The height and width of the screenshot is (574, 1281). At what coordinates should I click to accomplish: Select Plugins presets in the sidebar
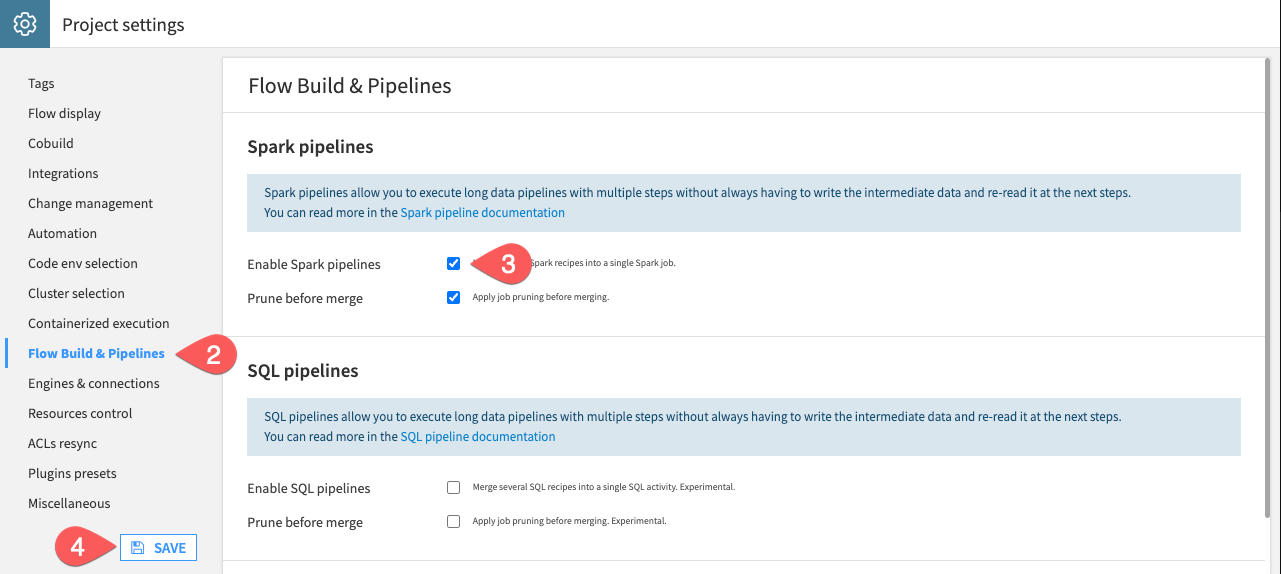(x=72, y=474)
